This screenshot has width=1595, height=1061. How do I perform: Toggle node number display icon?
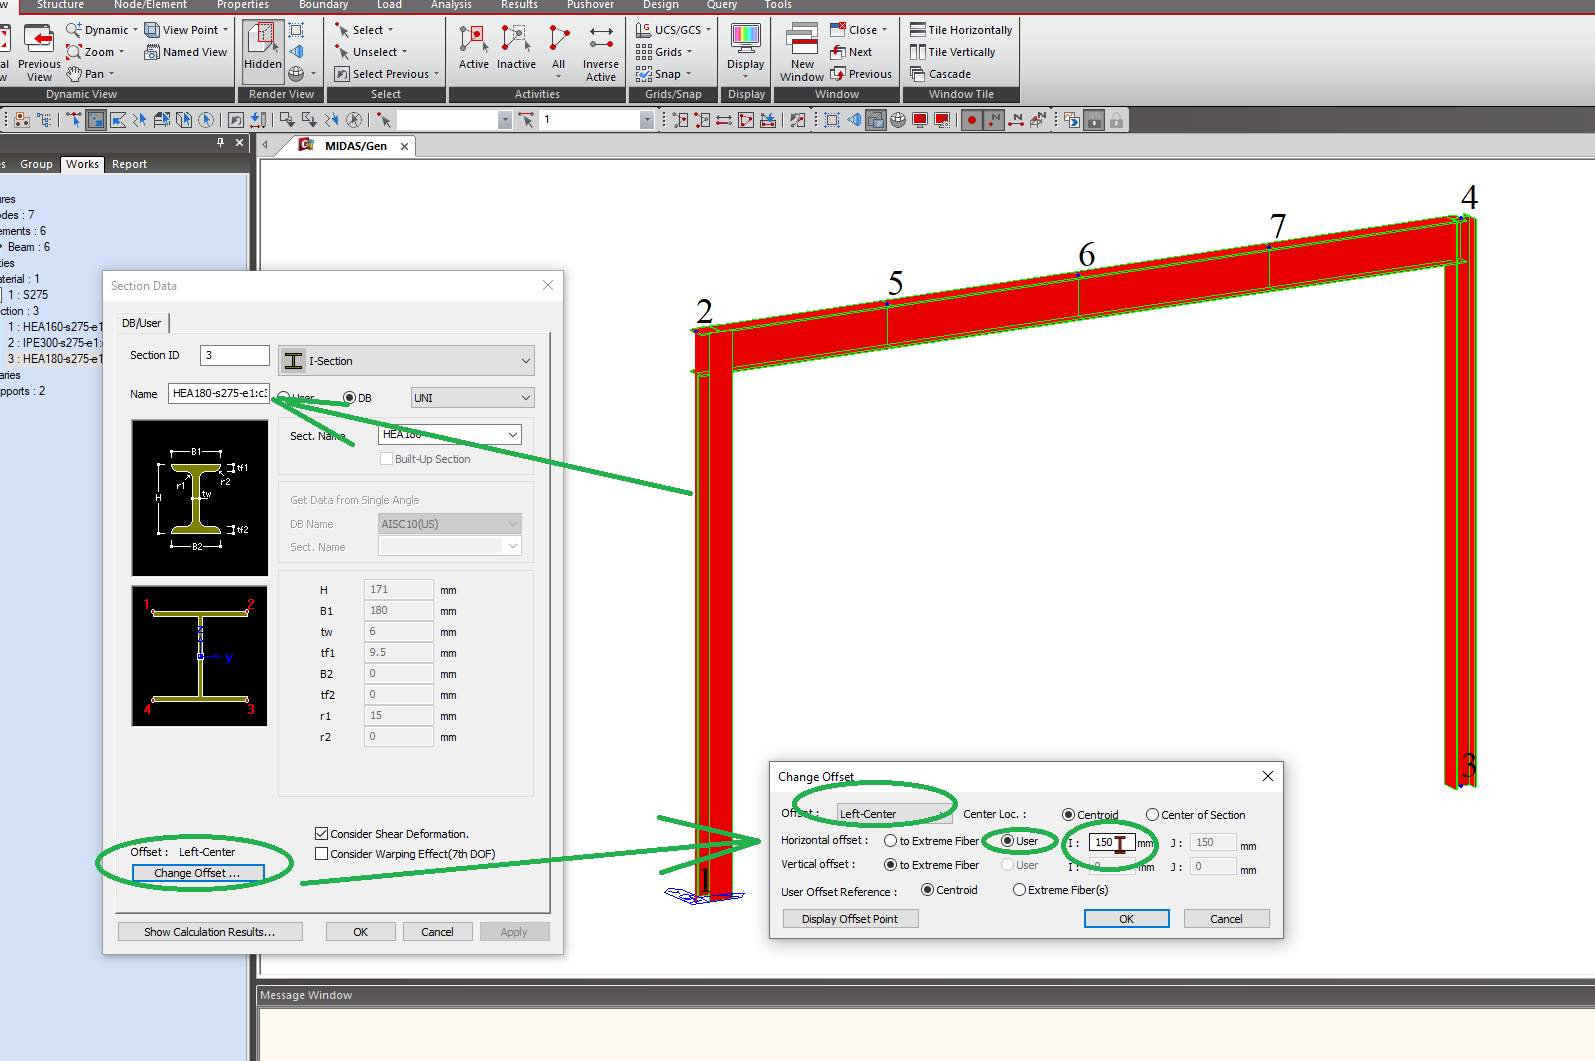[993, 120]
